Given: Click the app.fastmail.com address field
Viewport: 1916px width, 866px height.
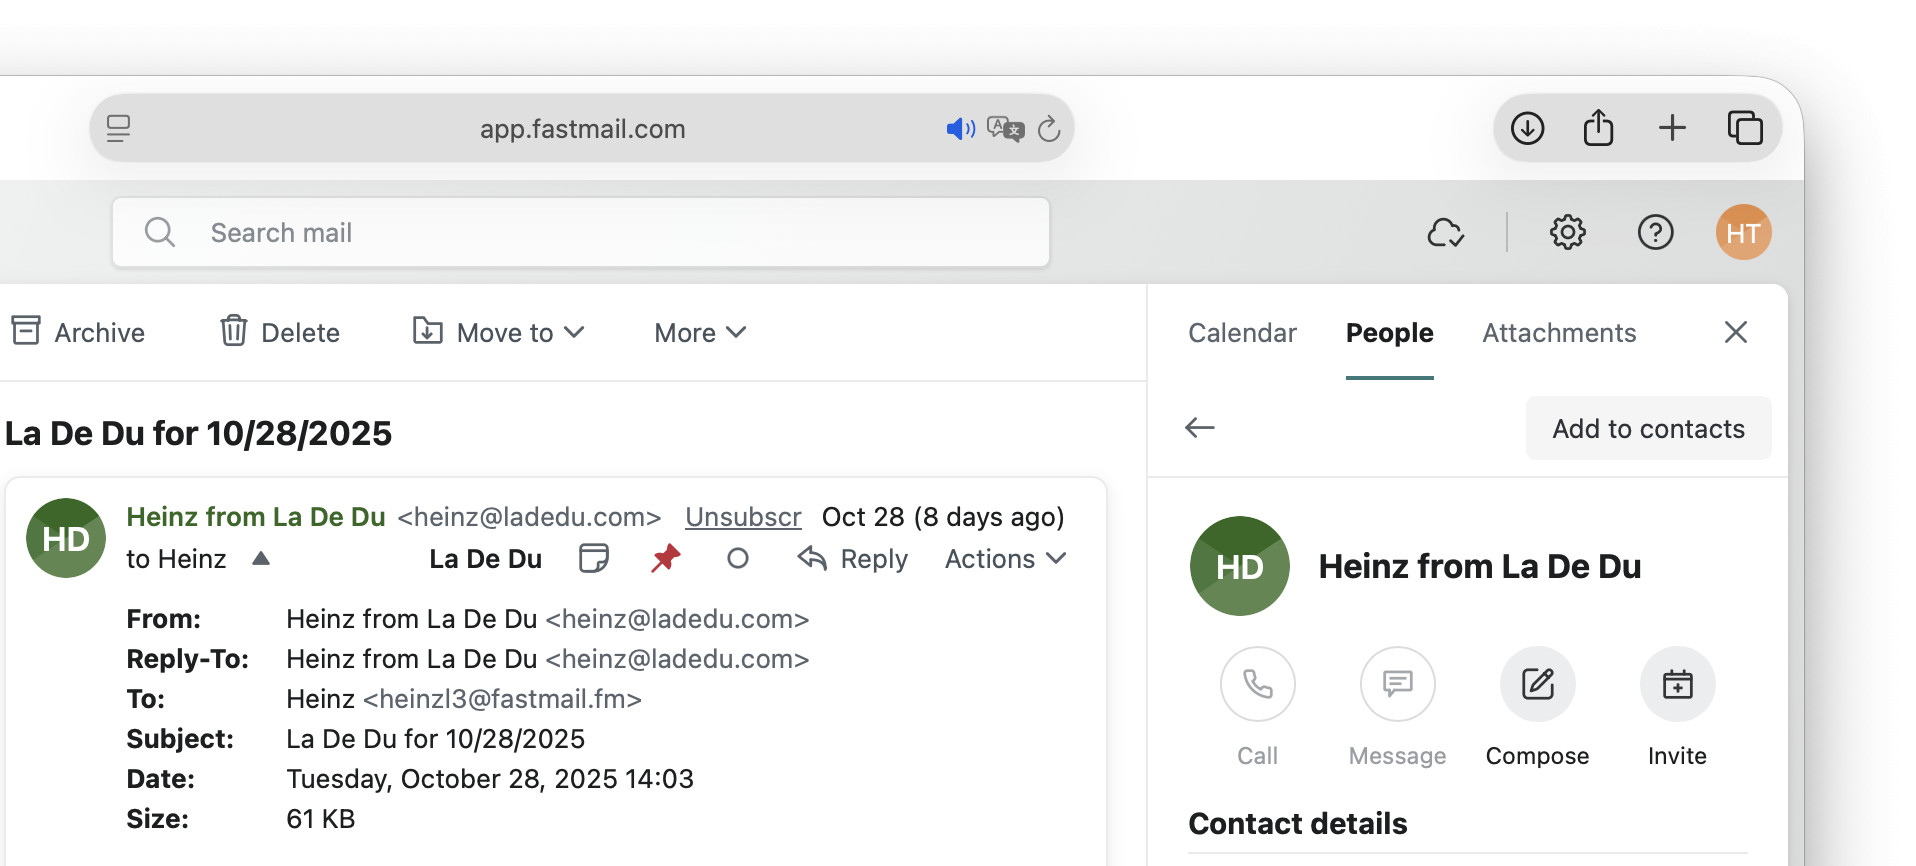Looking at the screenshot, I should [582, 128].
